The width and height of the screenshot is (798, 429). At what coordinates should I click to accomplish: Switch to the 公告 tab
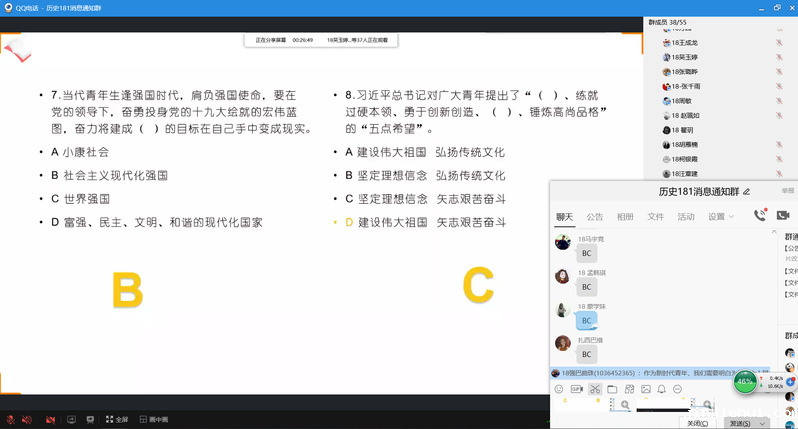595,216
